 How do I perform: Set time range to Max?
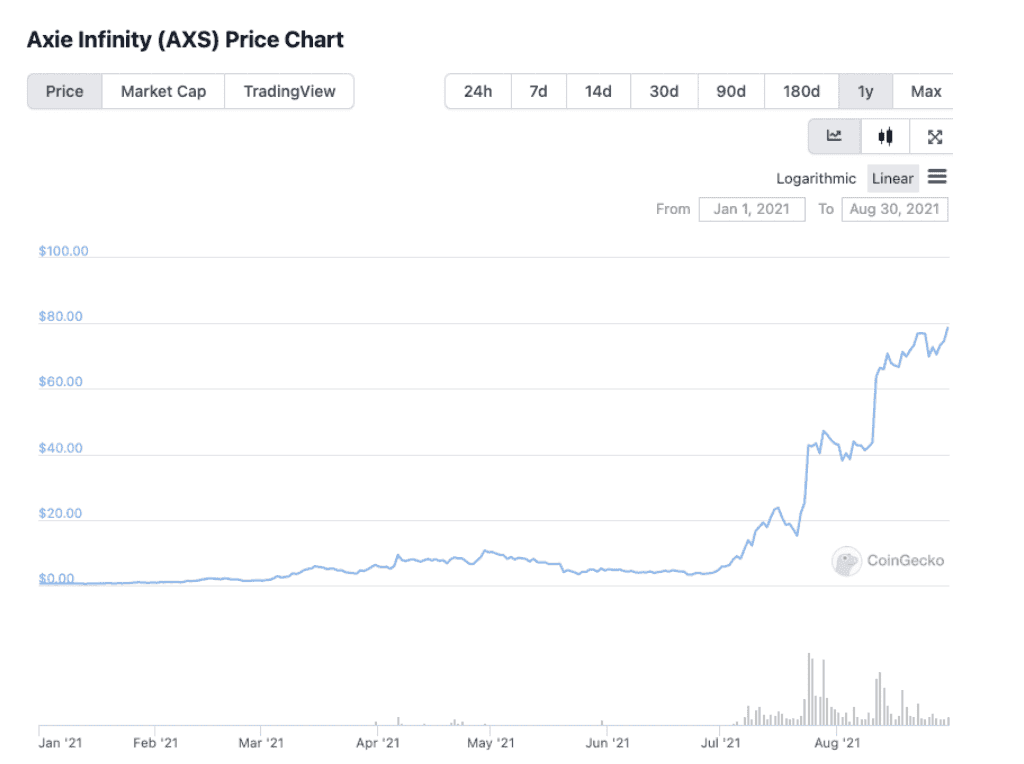coord(925,91)
